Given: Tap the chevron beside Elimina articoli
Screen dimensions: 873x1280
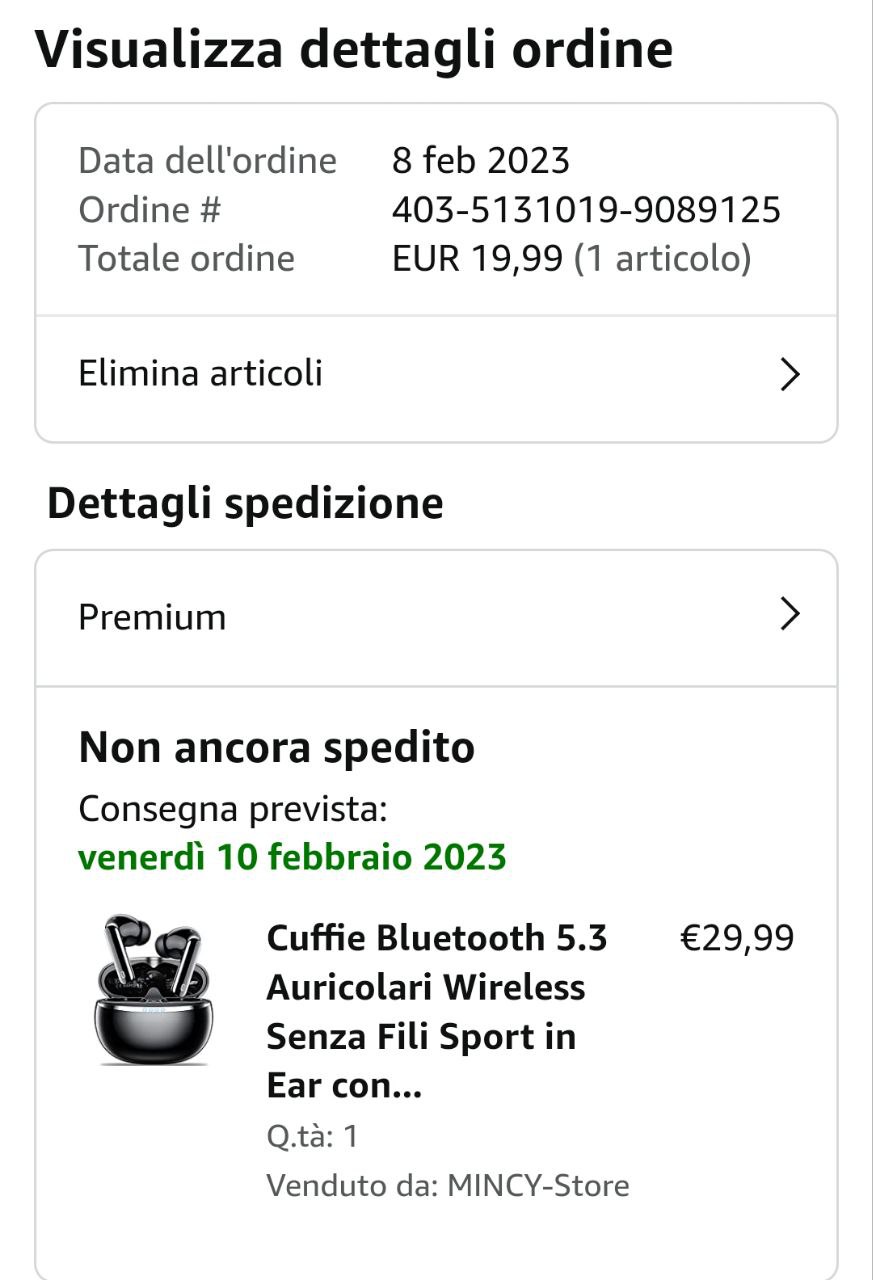Looking at the screenshot, I should (x=790, y=374).
